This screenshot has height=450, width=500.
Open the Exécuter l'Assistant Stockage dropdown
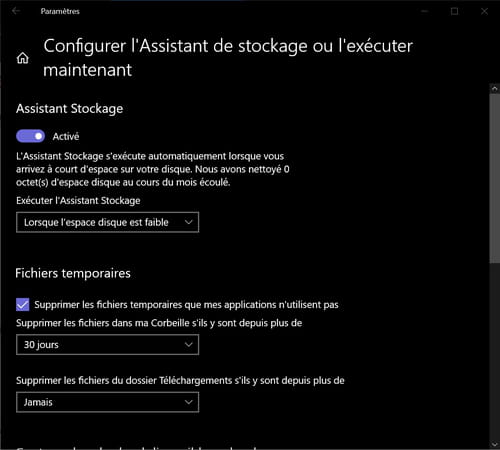[x=107, y=222]
